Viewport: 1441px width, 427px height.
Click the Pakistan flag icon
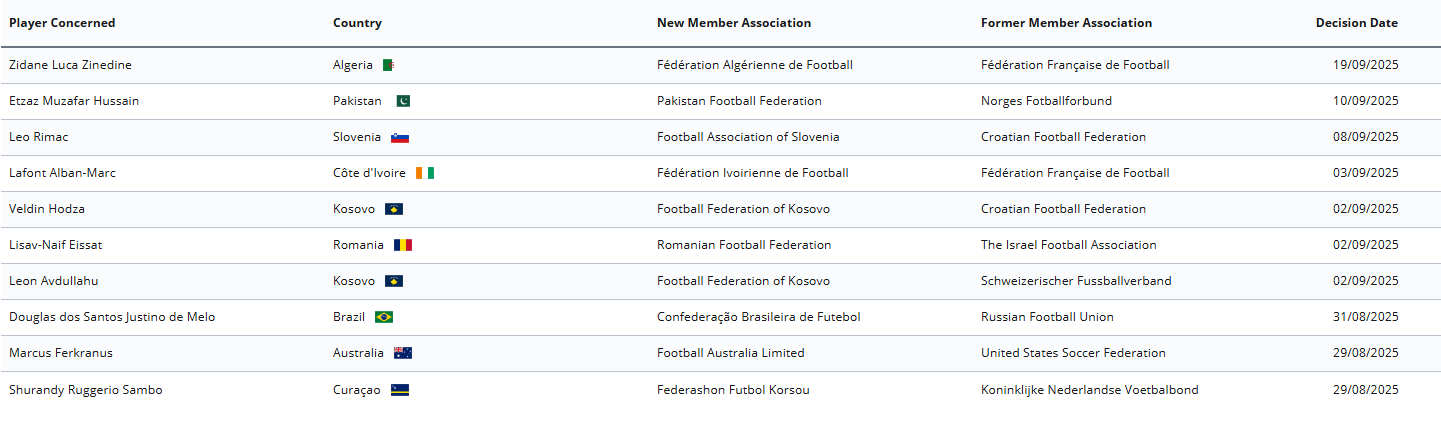coord(401,101)
